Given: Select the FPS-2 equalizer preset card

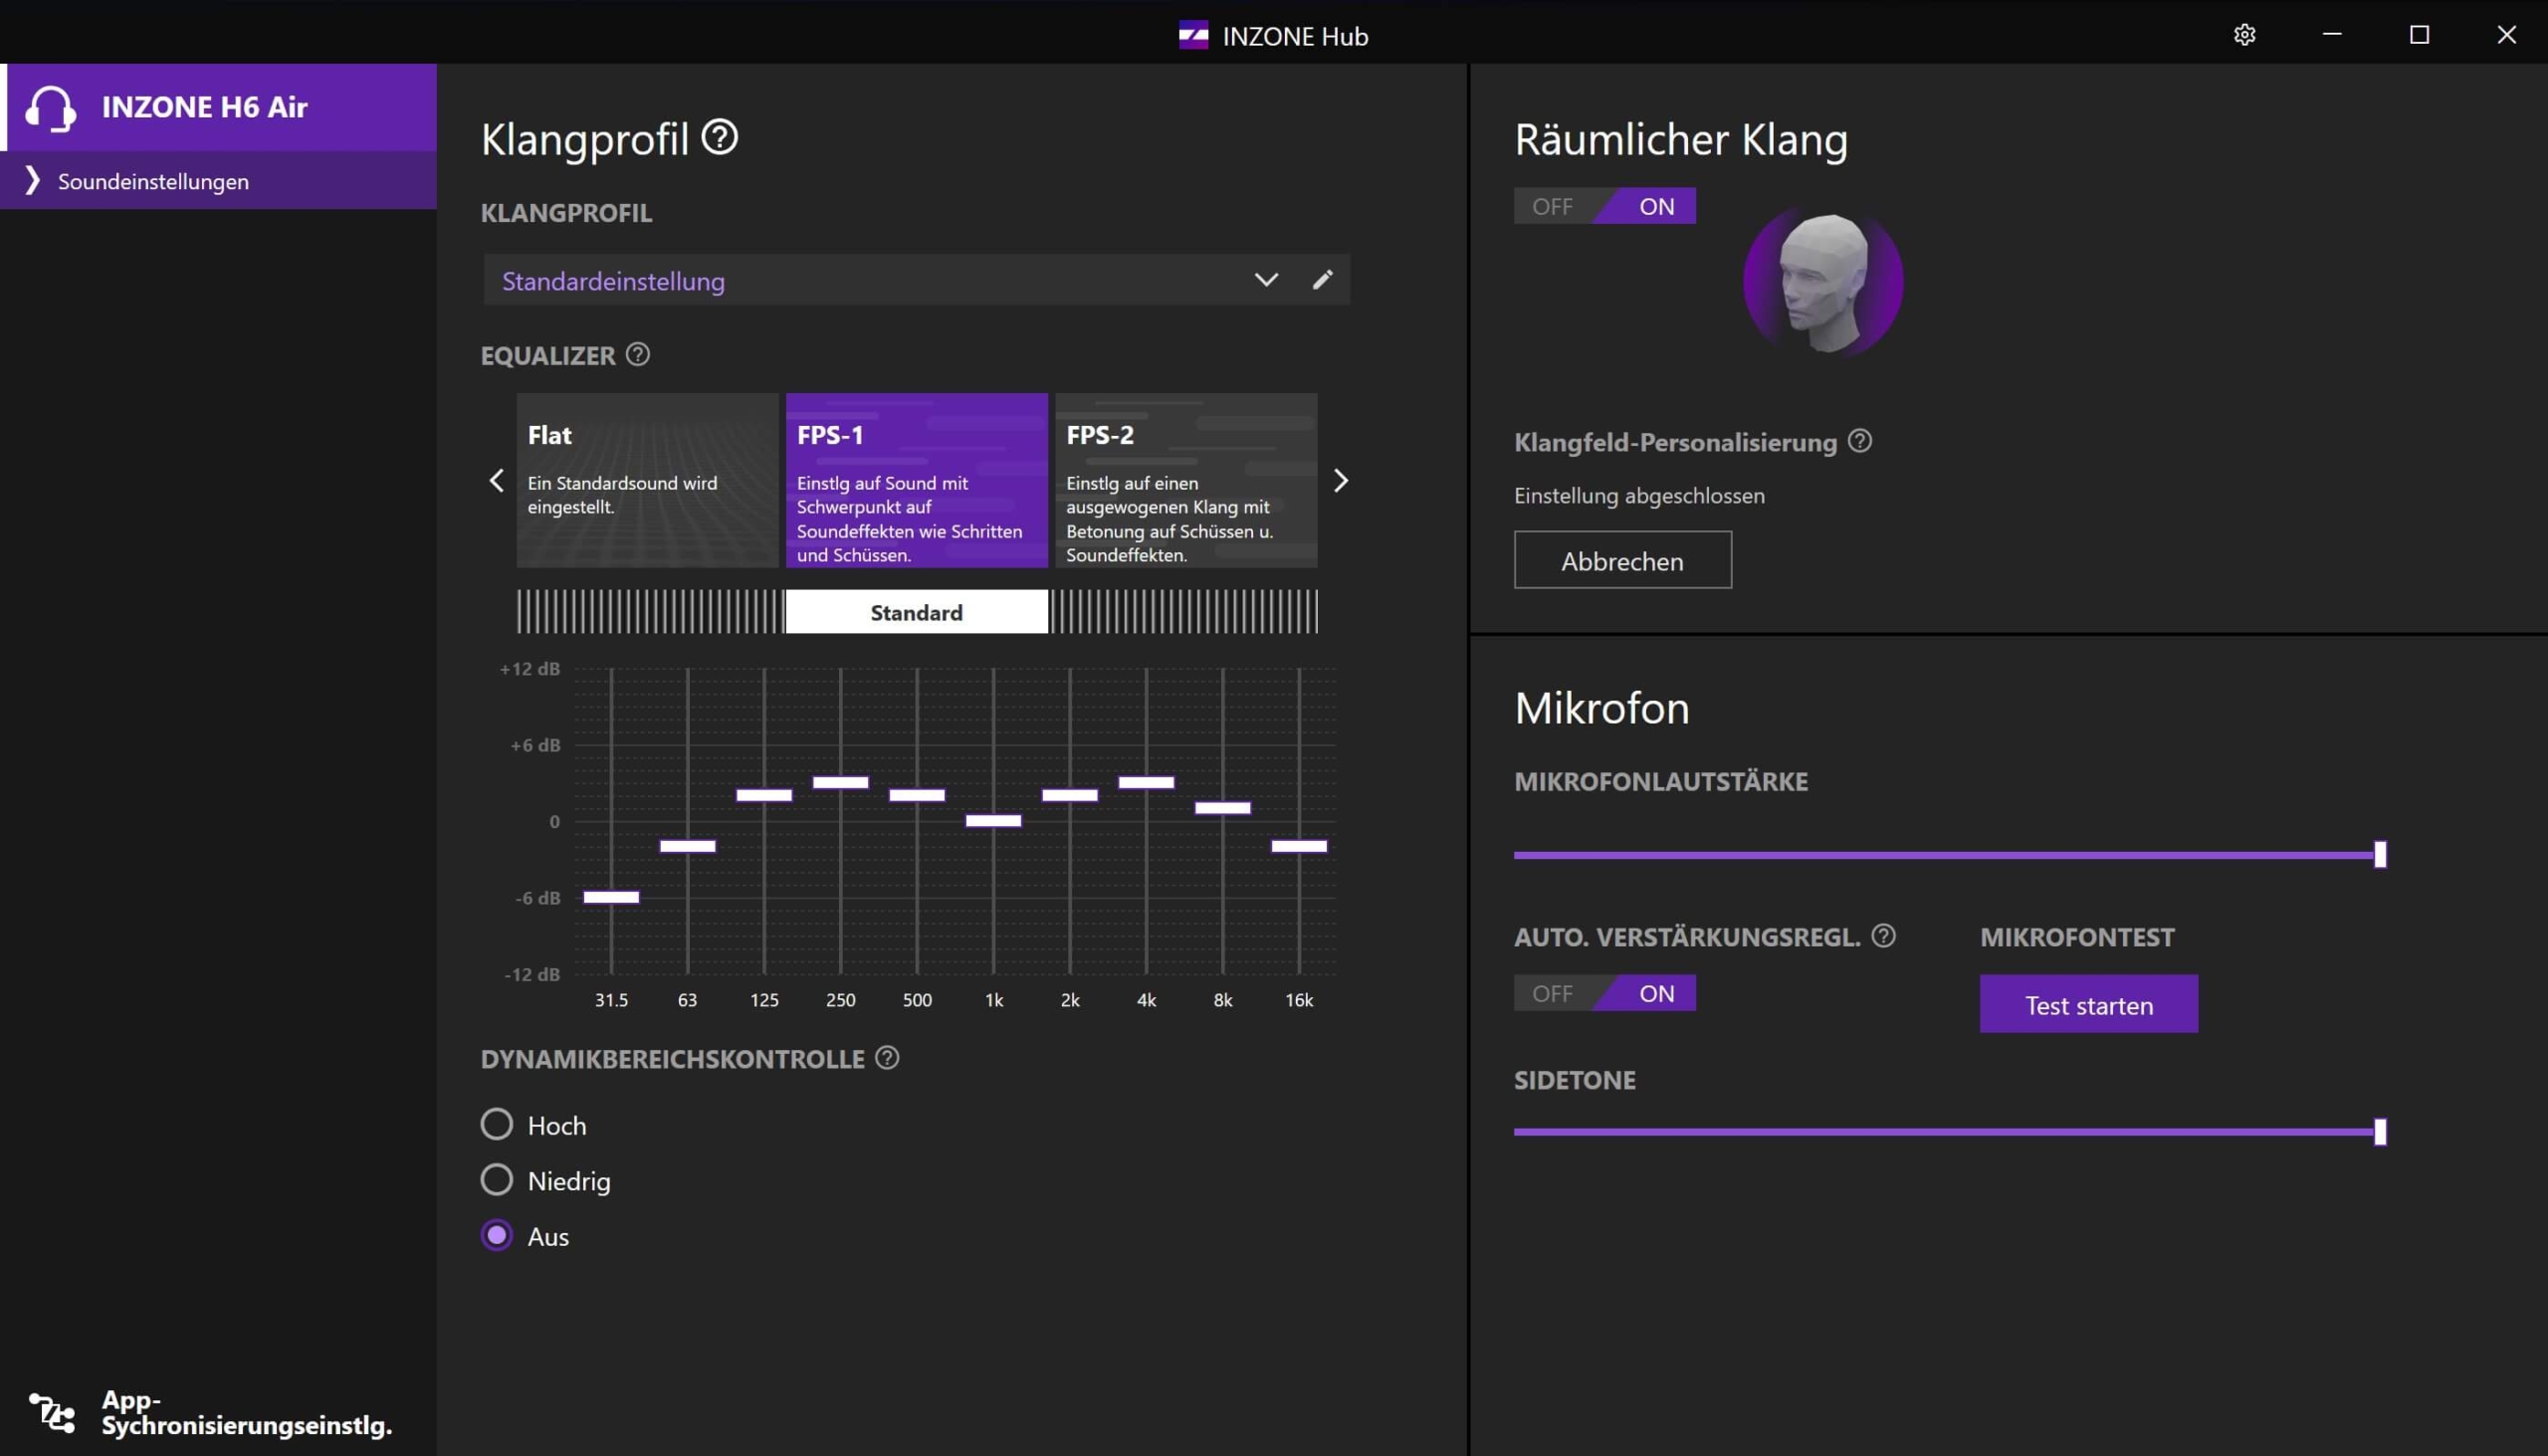Looking at the screenshot, I should tap(1186, 480).
